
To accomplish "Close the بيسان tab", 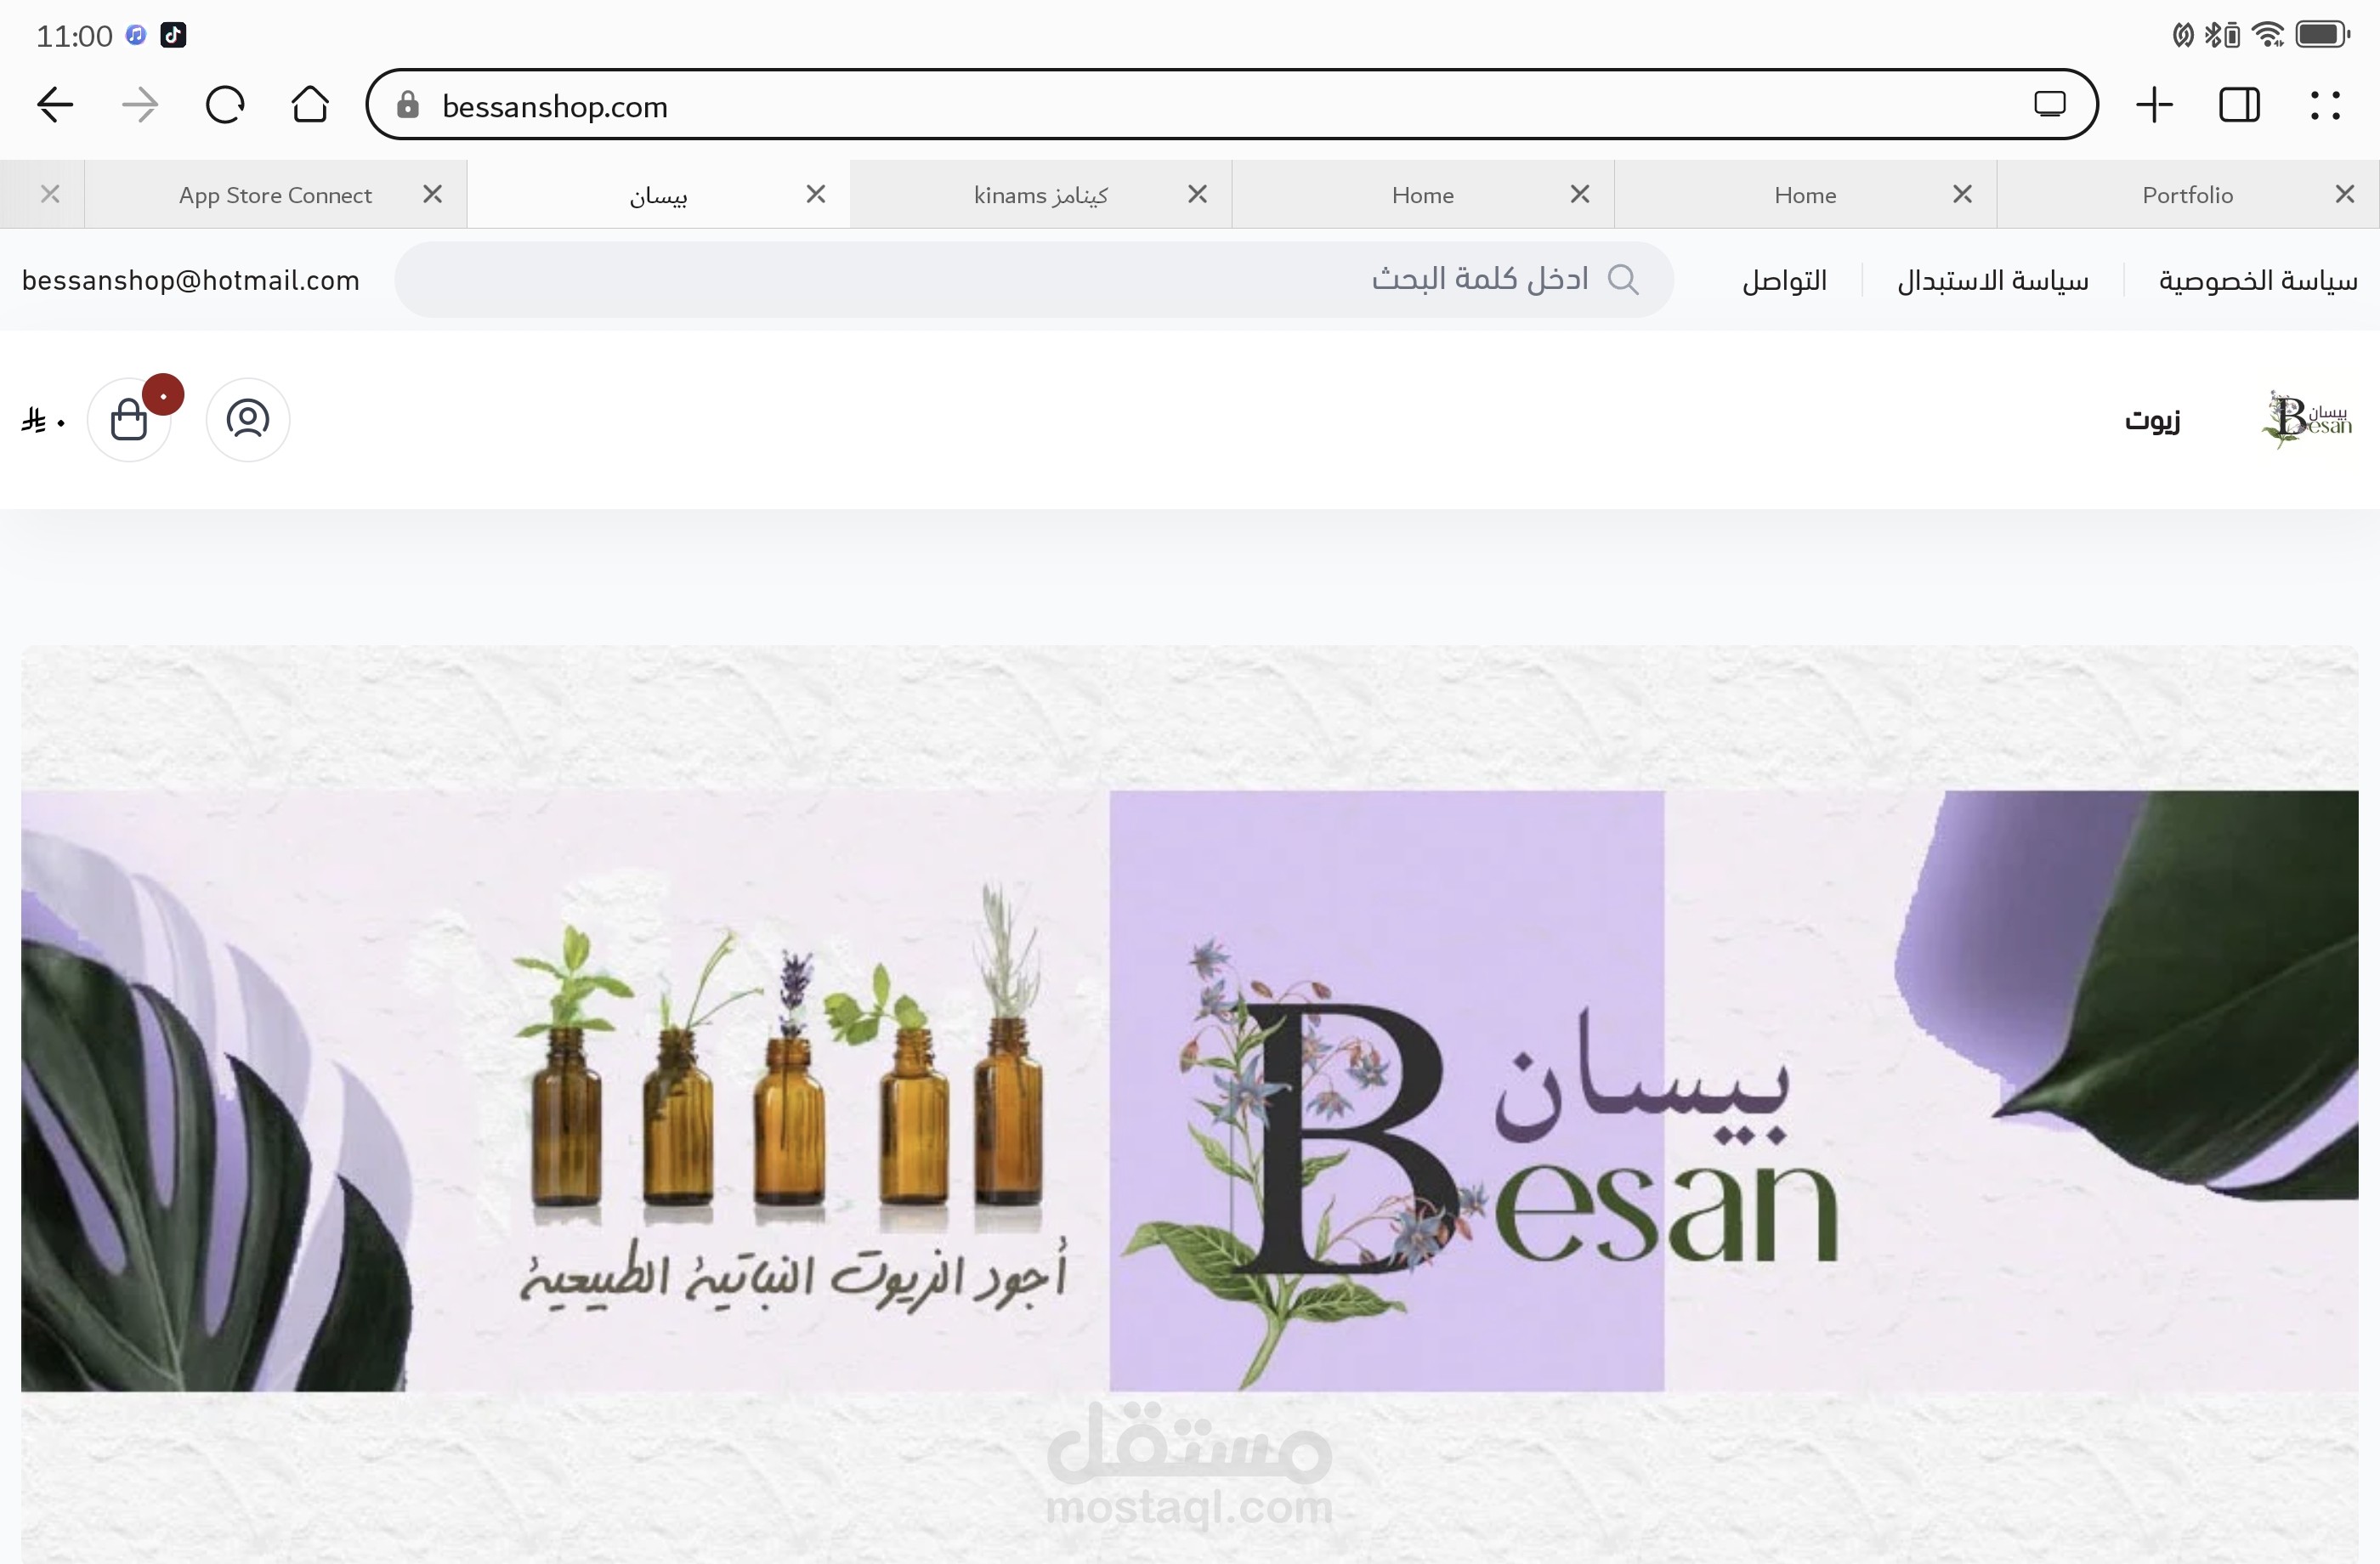I will pyautogui.click(x=815, y=194).
